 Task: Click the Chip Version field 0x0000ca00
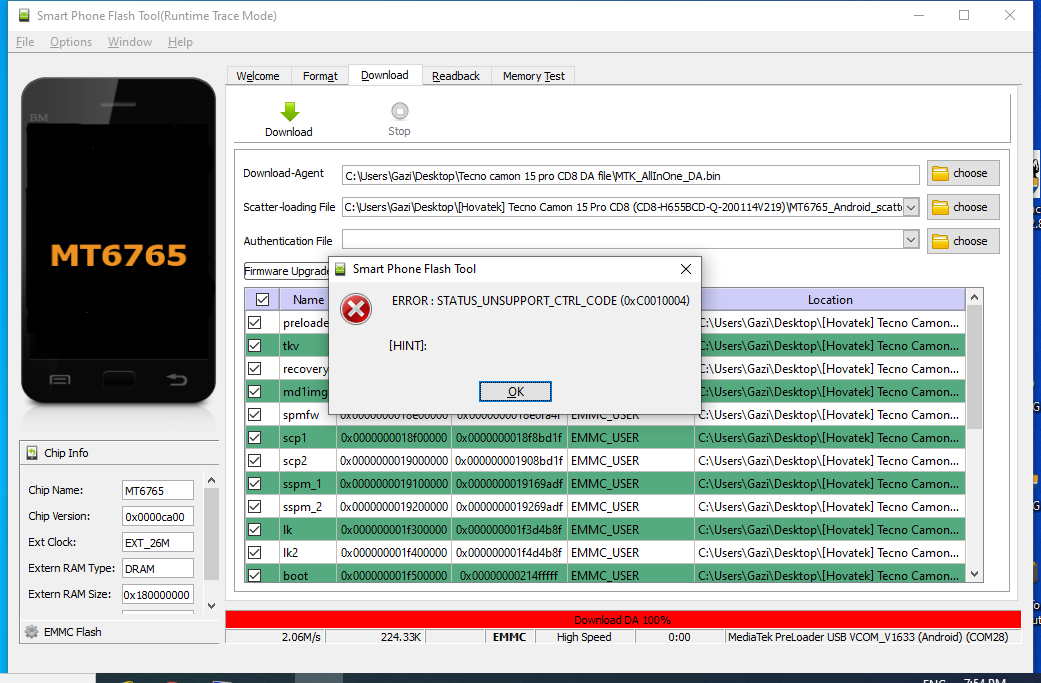click(x=157, y=516)
